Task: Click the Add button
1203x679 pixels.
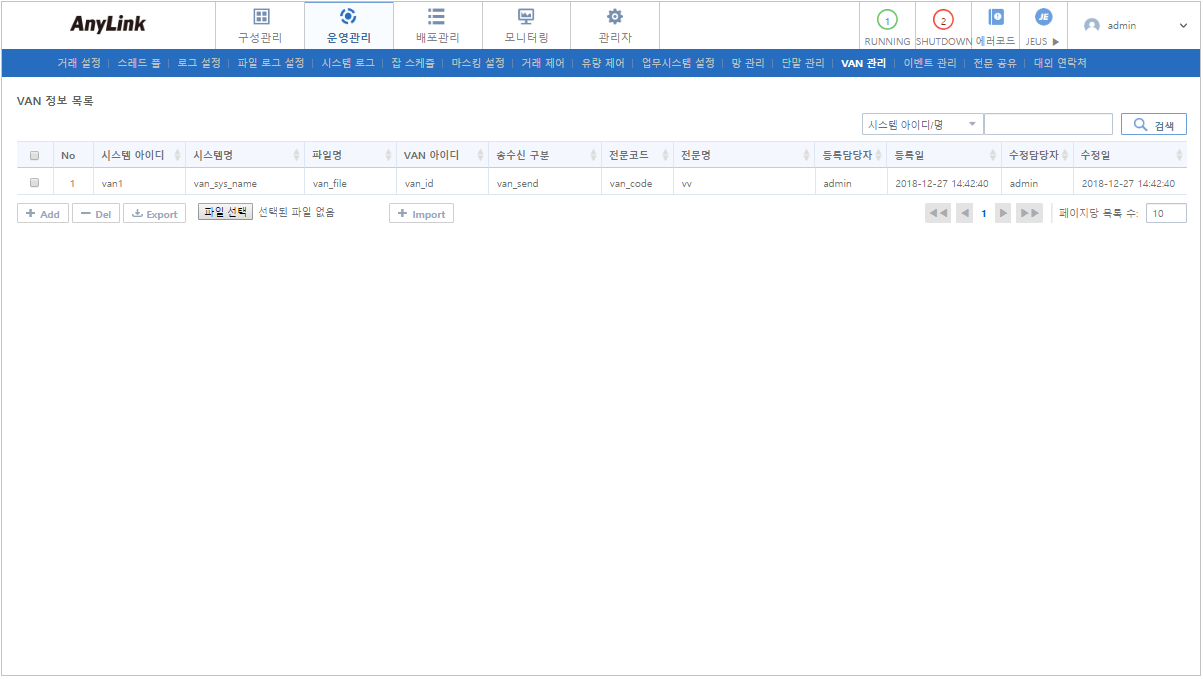Action: click(43, 214)
